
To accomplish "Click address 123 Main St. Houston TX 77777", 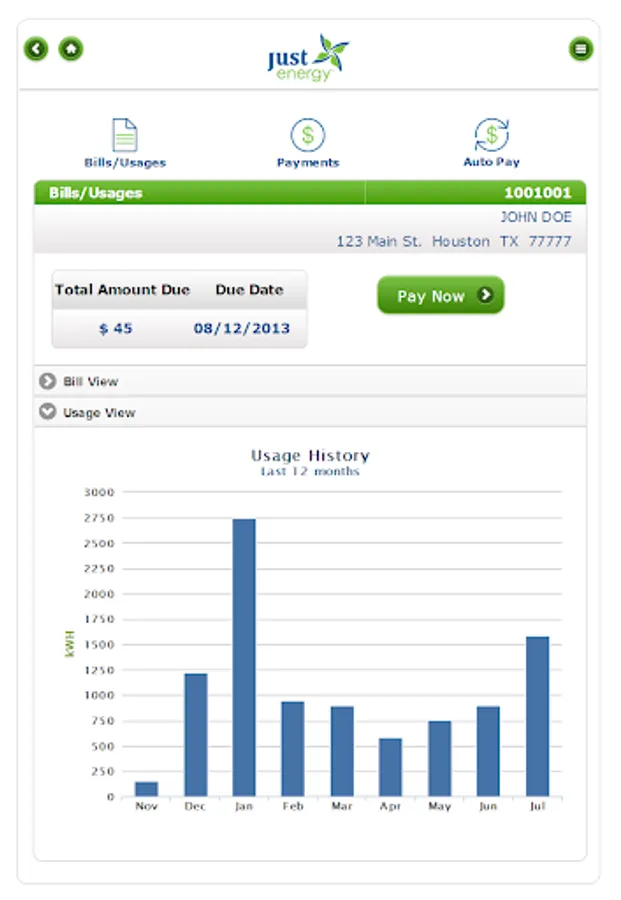I will (454, 242).
